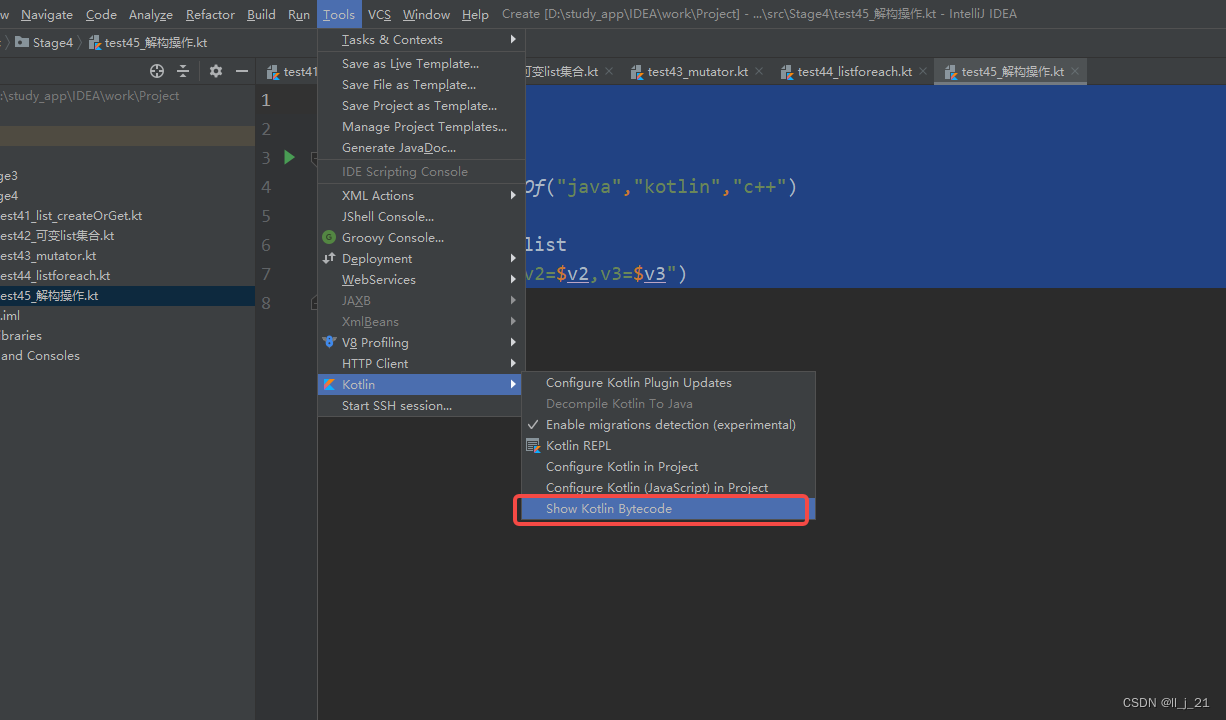Click the Stage4 folder icon in breadcrumb
The image size is (1226, 720).
pyautogui.click(x=22, y=42)
